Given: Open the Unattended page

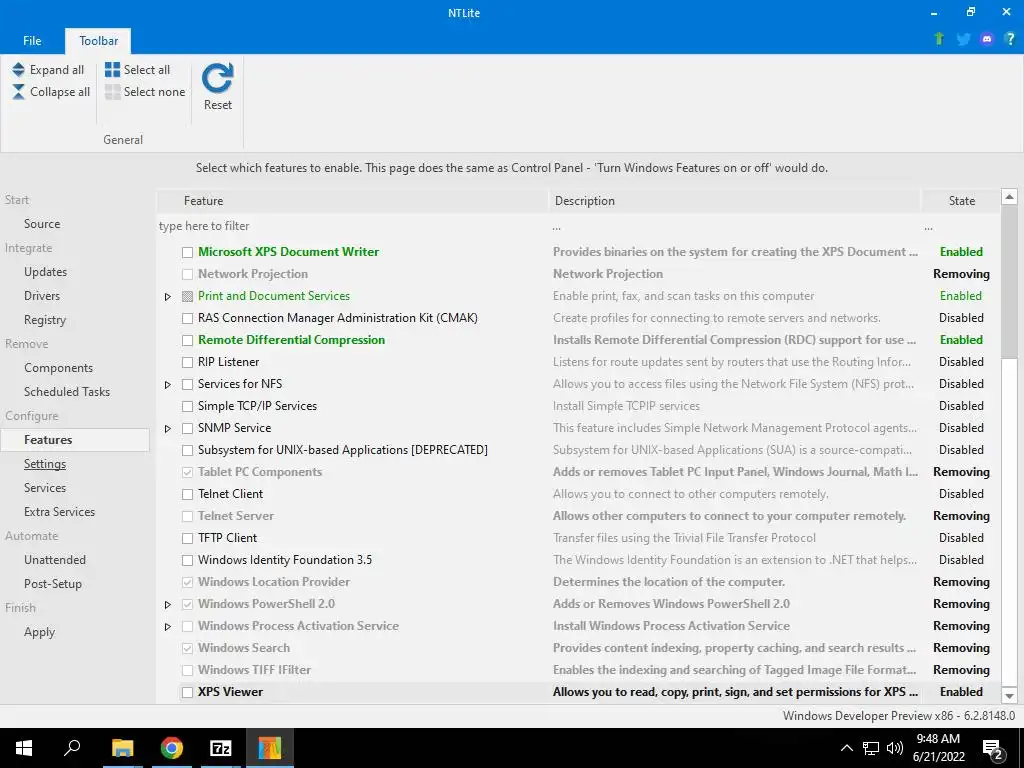Looking at the screenshot, I should pyautogui.click(x=55, y=560).
